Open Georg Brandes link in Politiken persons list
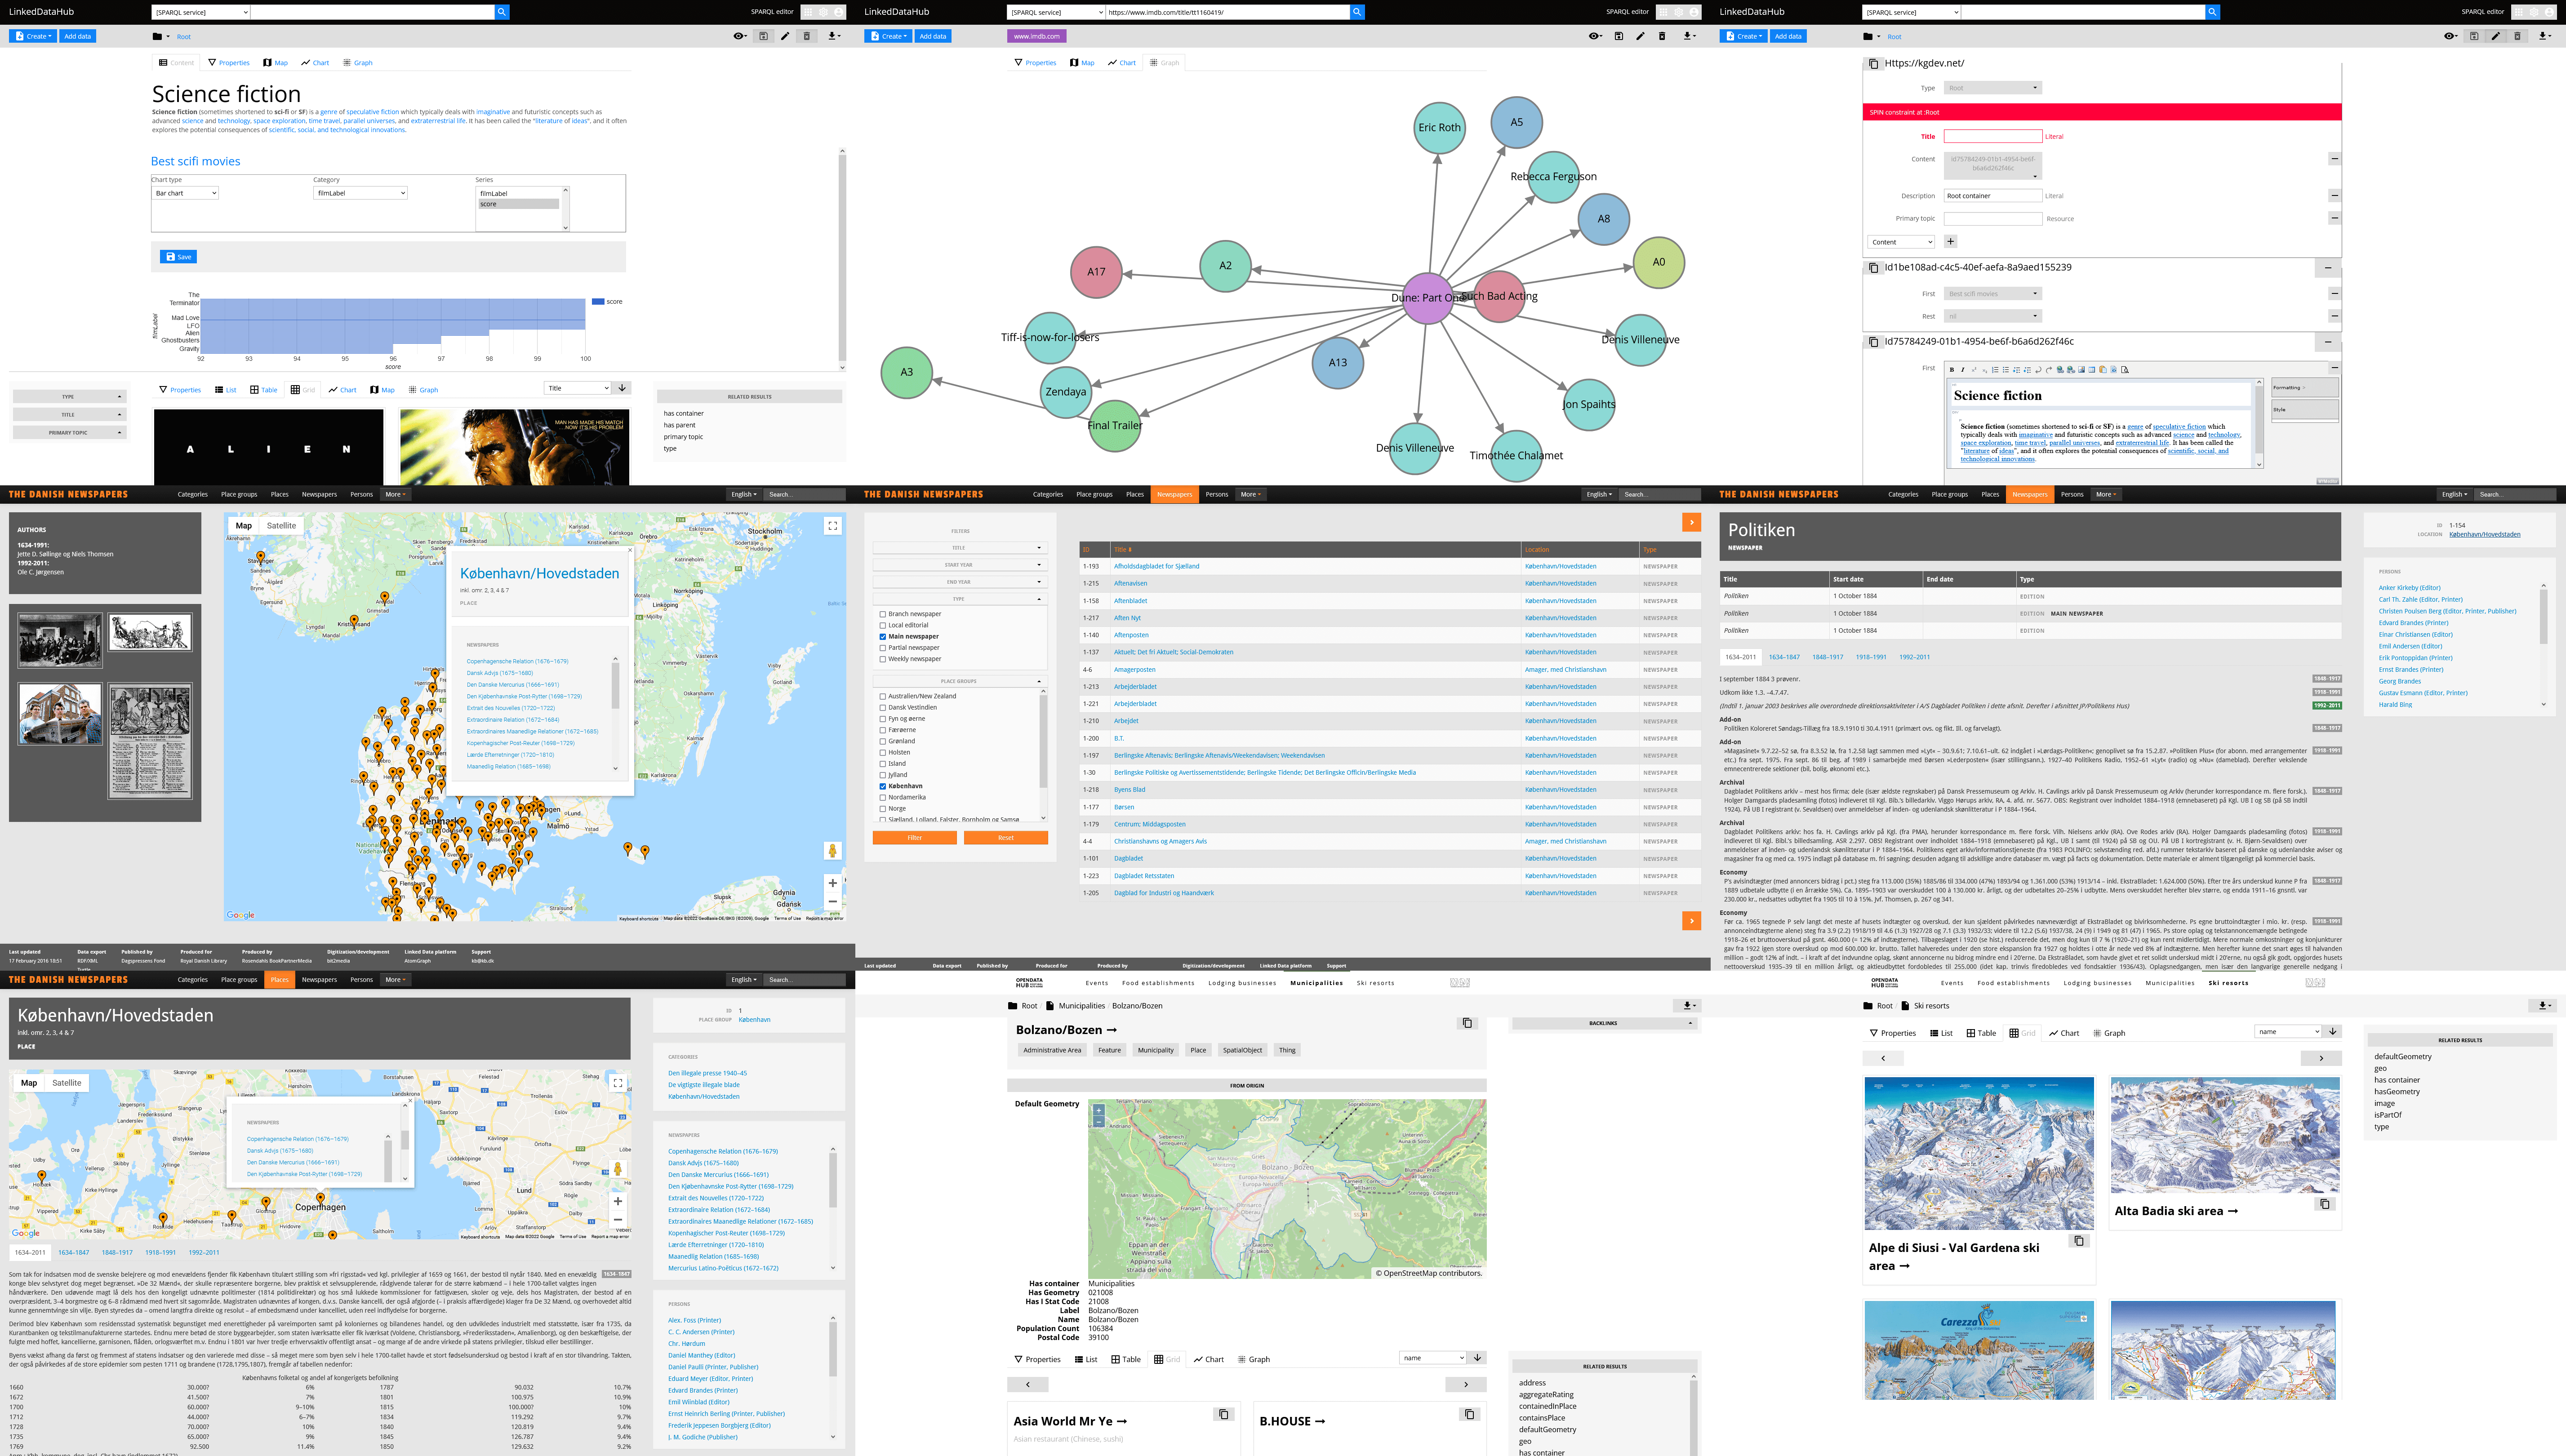Screen dimensions: 2566x1456 2400,681
